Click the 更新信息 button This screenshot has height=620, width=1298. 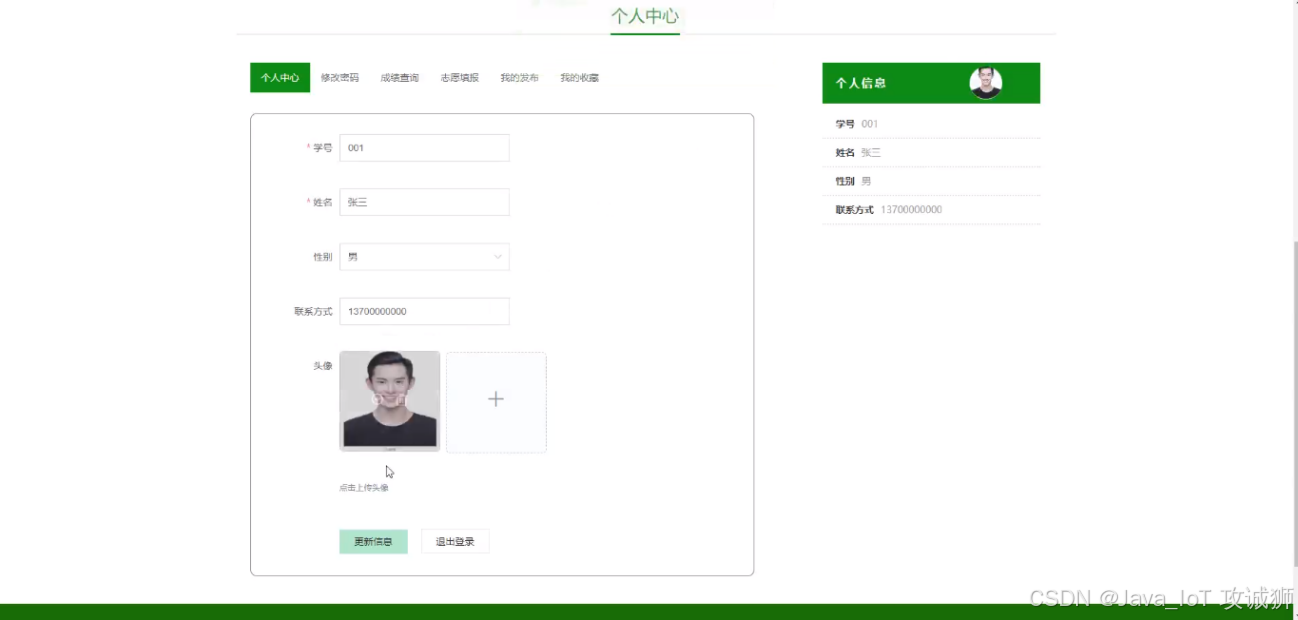click(373, 542)
